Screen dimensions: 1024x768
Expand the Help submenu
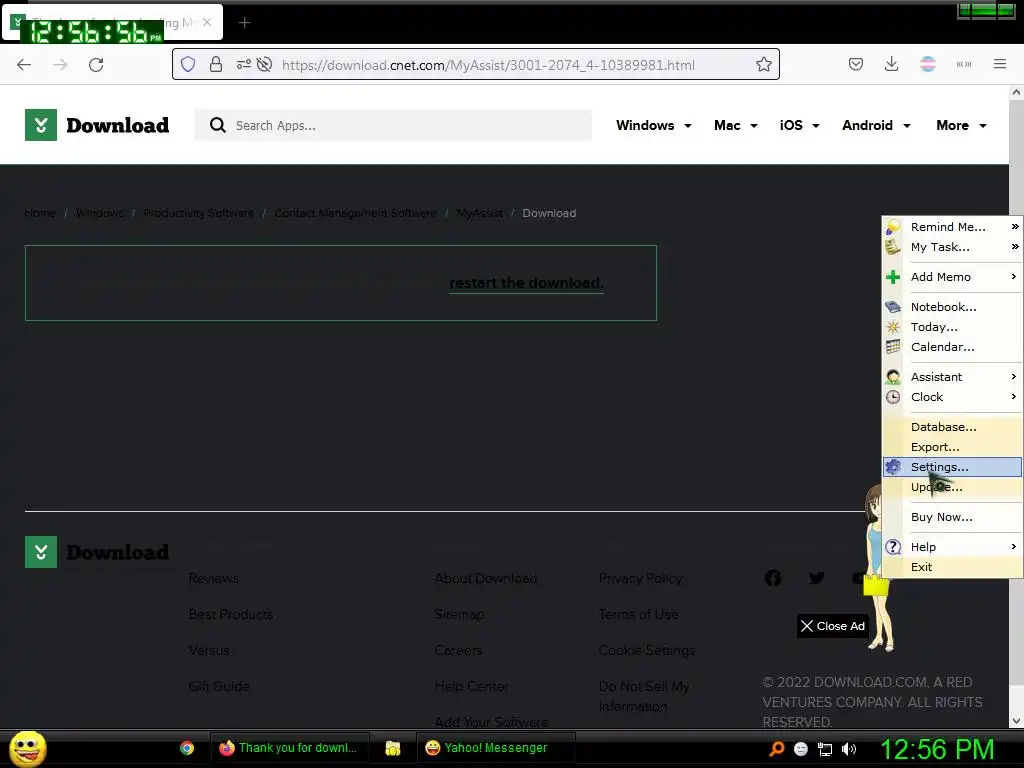pyautogui.click(x=1014, y=547)
